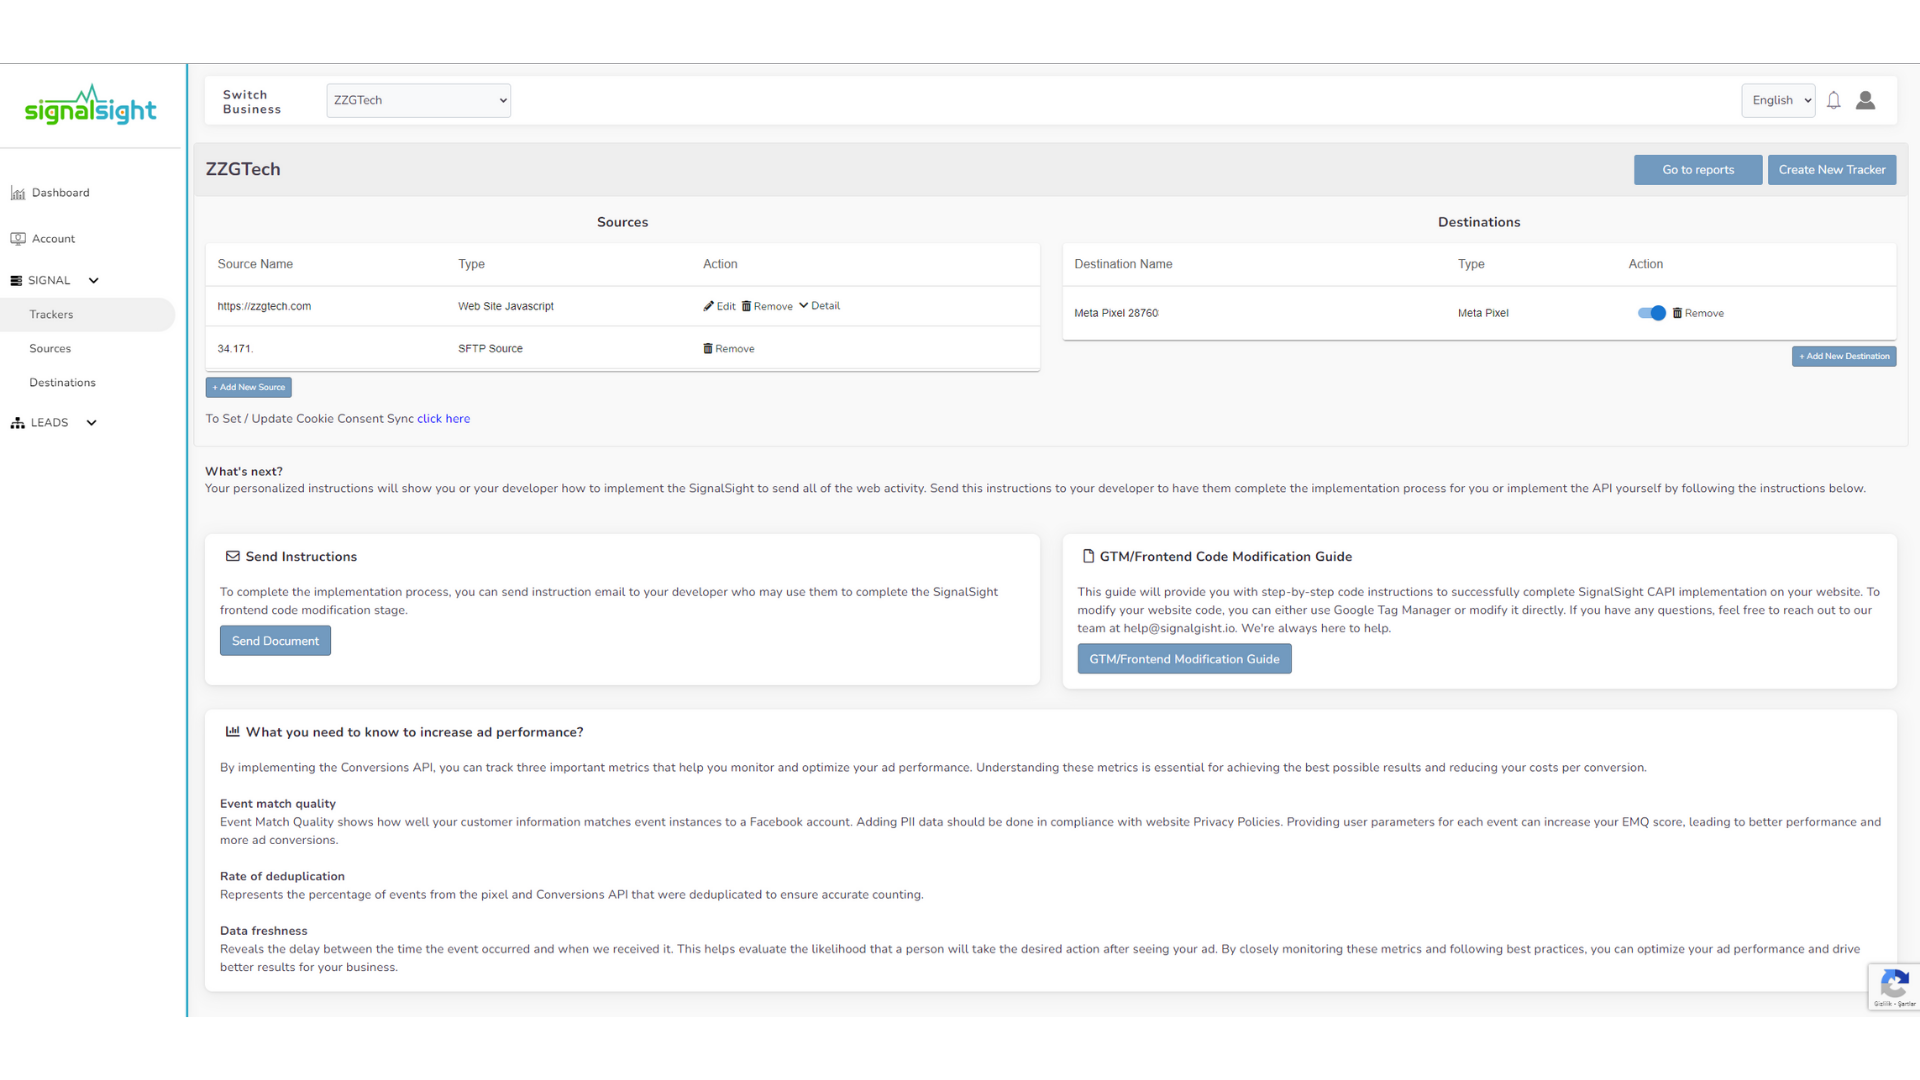Viewport: 1920px width, 1080px height.
Task: Click the Dashboard chart icon
Action: [x=17, y=193]
